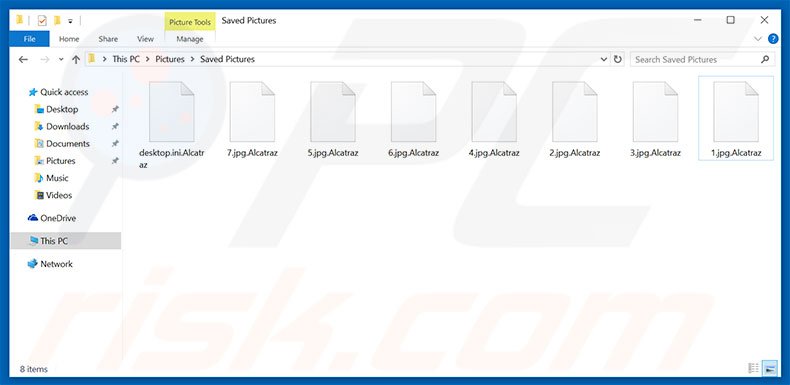790x385 pixels.
Task: Open Videos in navigation pane
Action: 59,195
